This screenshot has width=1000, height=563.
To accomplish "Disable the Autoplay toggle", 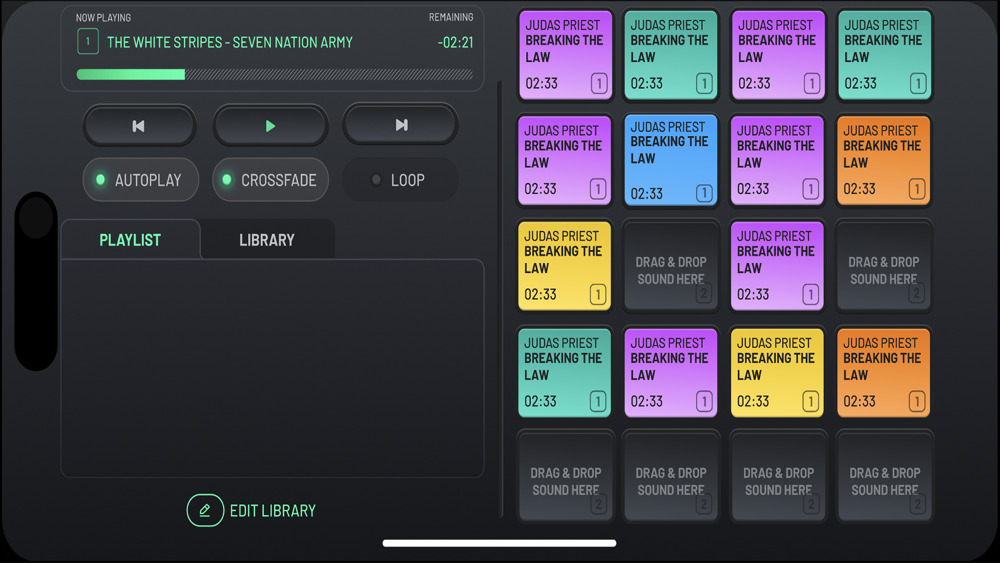I will pyautogui.click(x=140, y=180).
